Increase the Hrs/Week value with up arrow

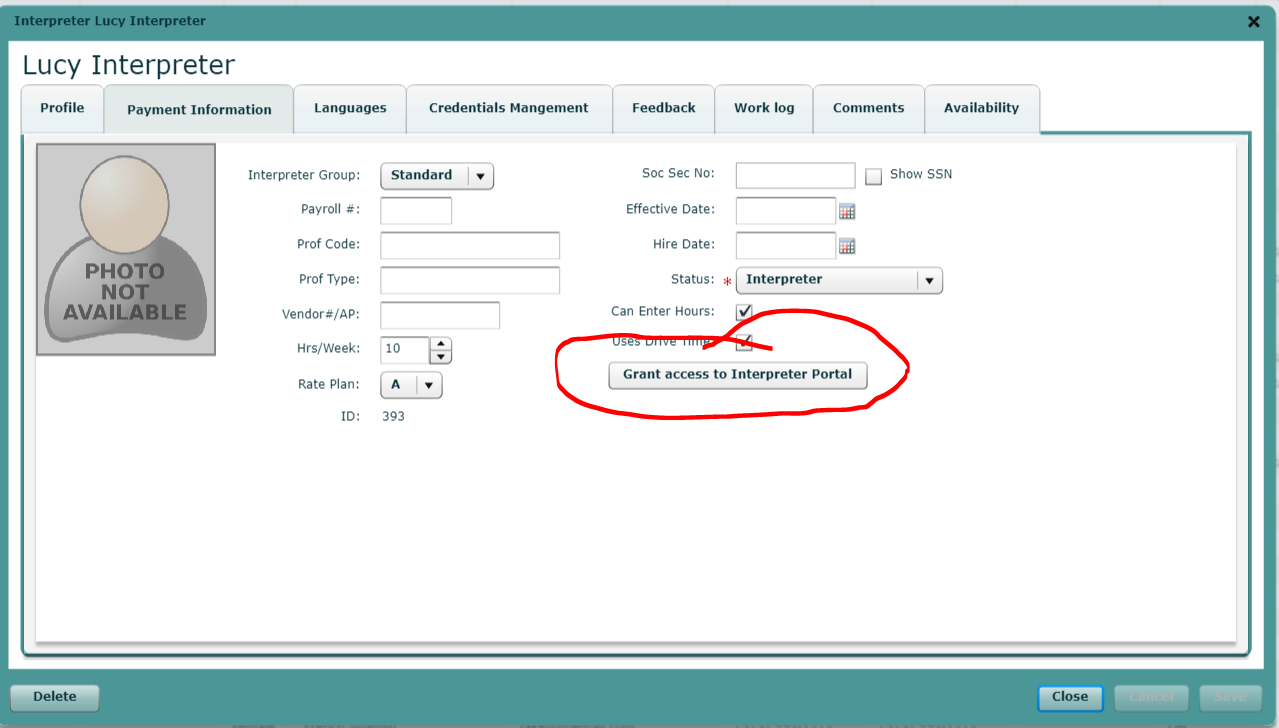tap(441, 343)
